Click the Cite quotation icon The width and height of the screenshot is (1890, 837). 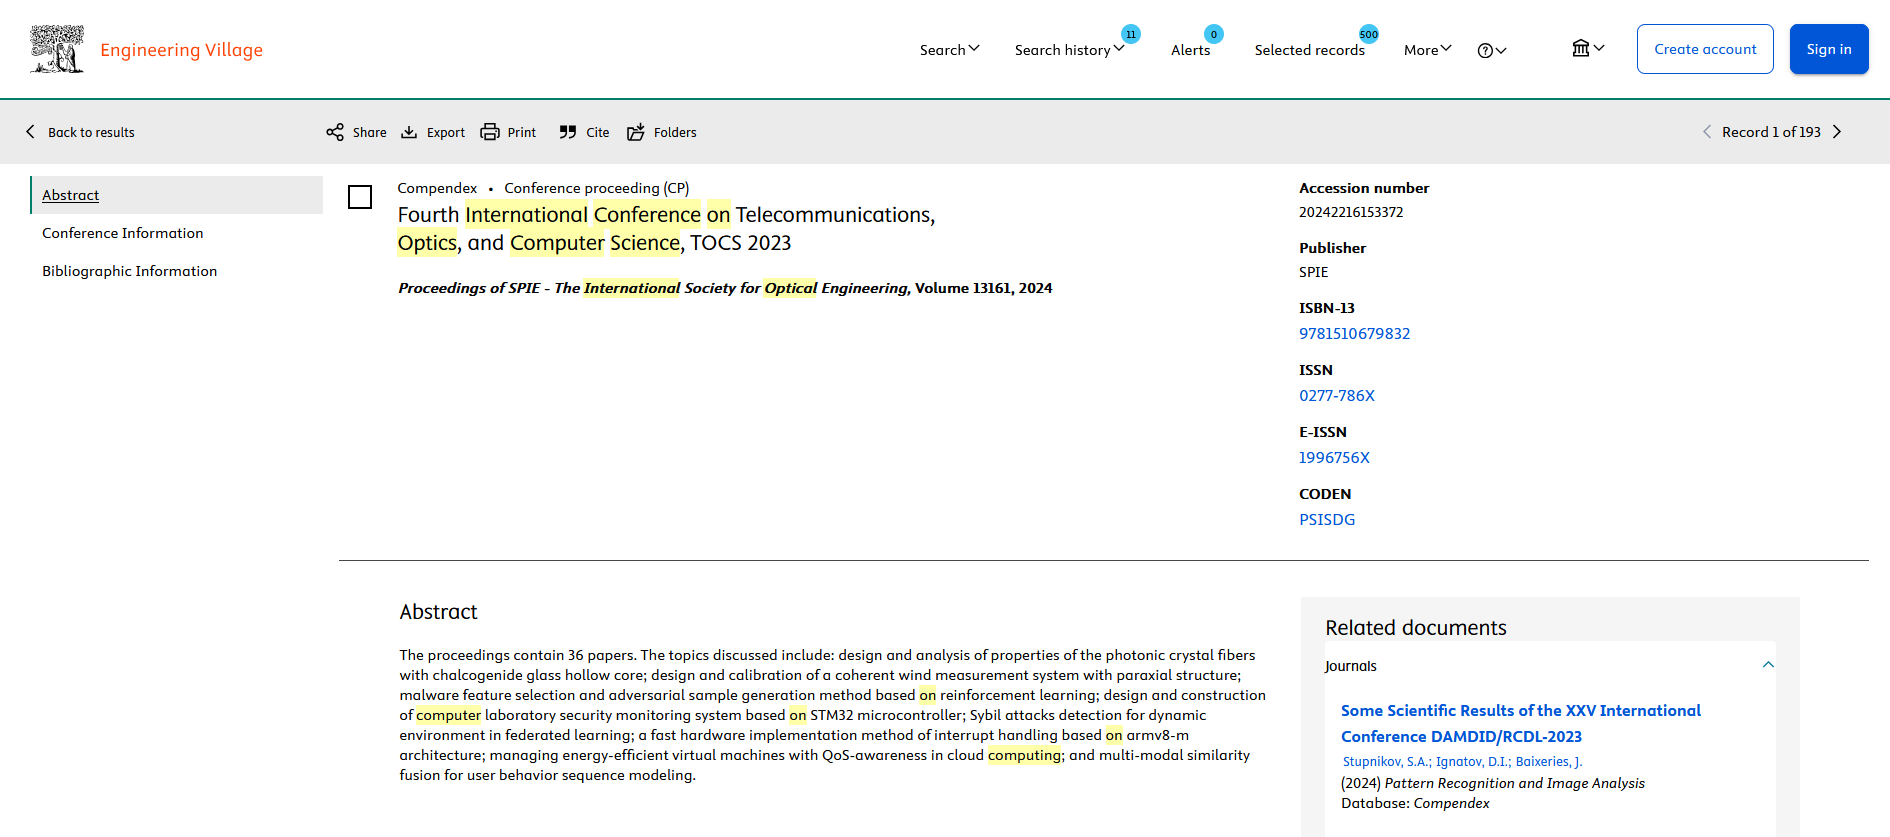click(x=568, y=132)
